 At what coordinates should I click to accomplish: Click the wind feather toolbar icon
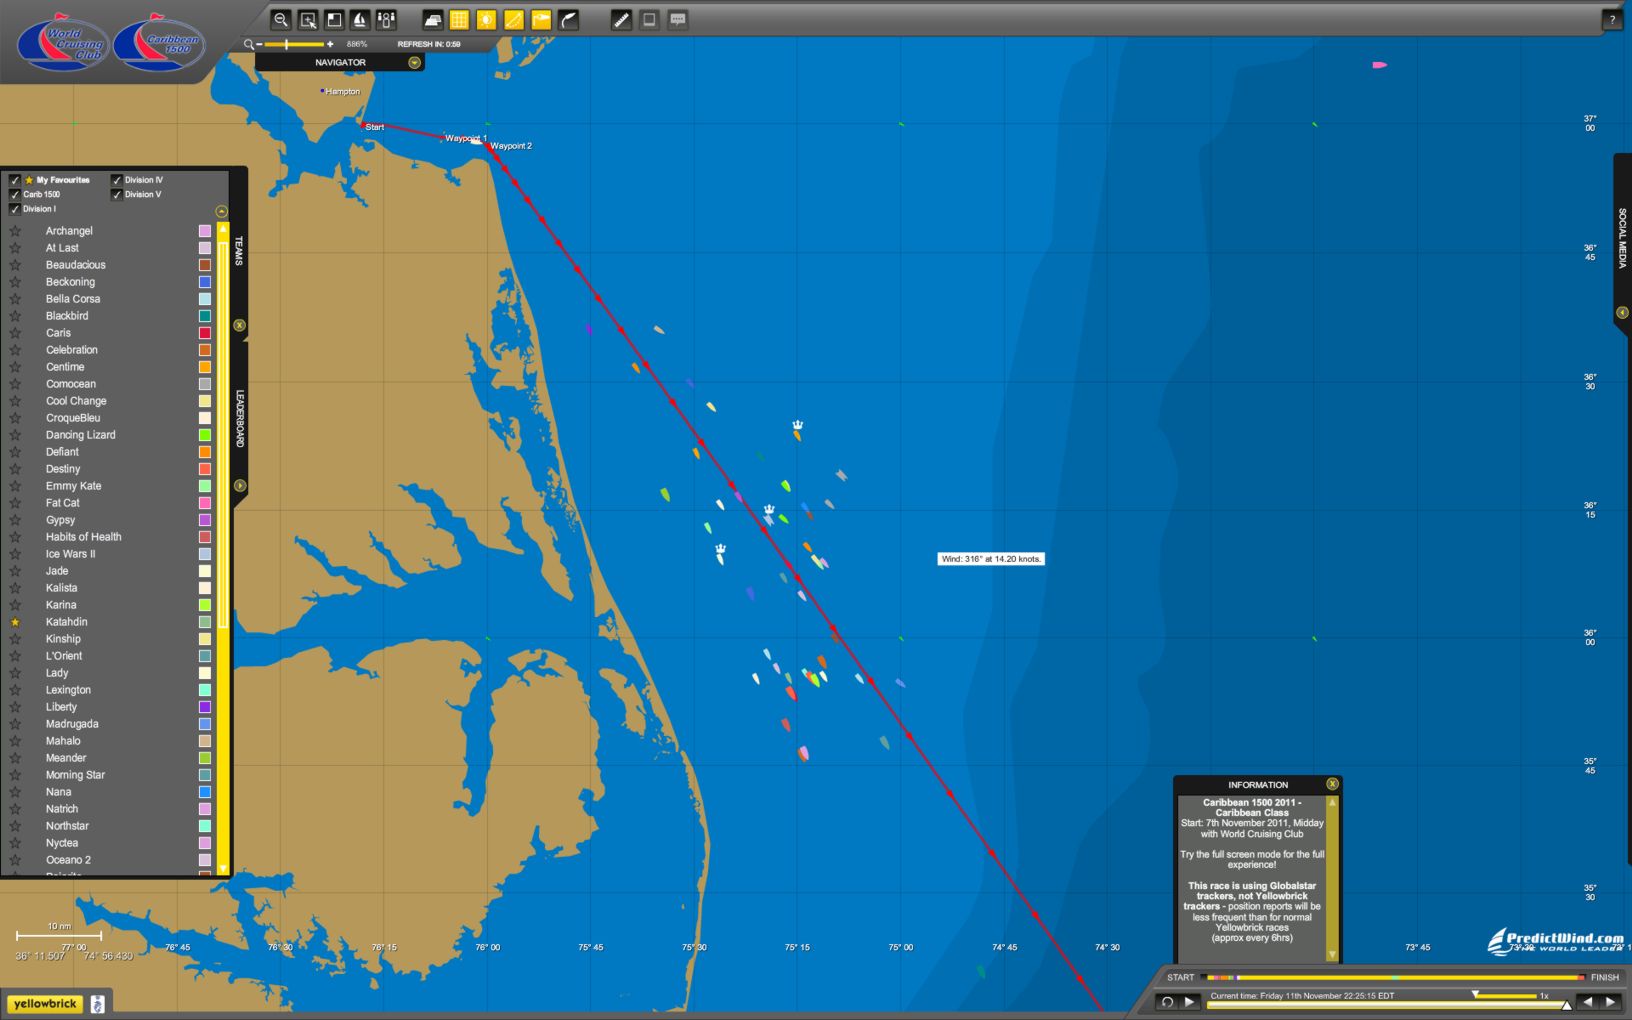[x=568, y=19]
